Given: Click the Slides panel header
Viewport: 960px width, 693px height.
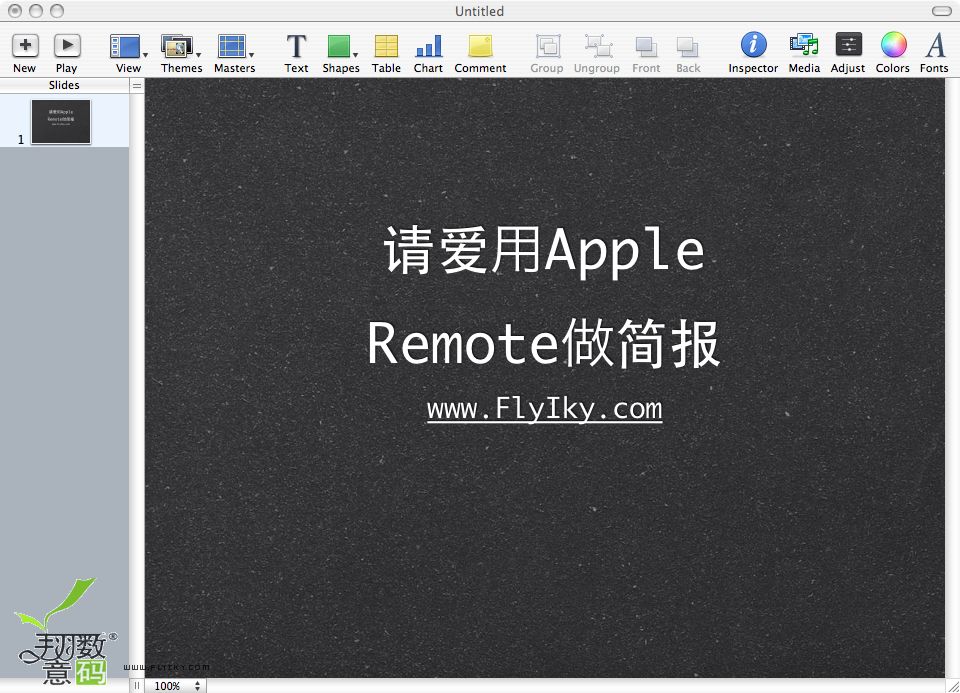Looking at the screenshot, I should (x=64, y=85).
